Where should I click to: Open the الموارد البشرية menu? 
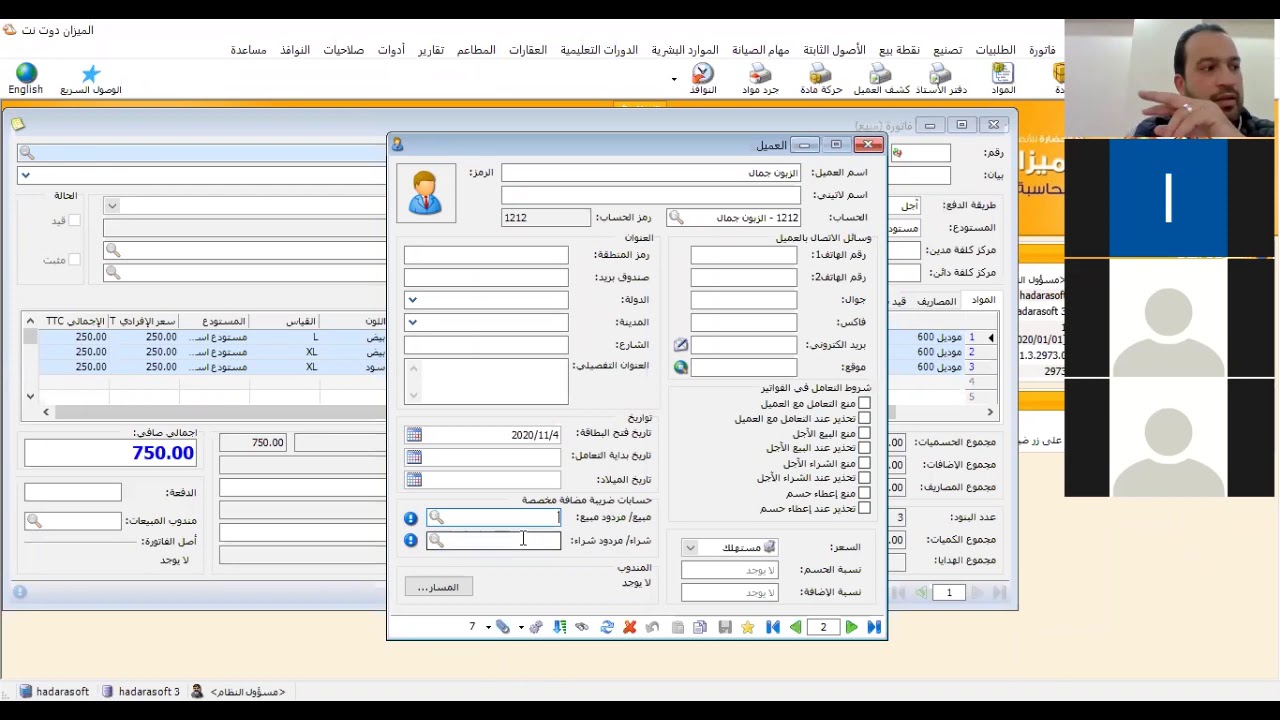(685, 50)
